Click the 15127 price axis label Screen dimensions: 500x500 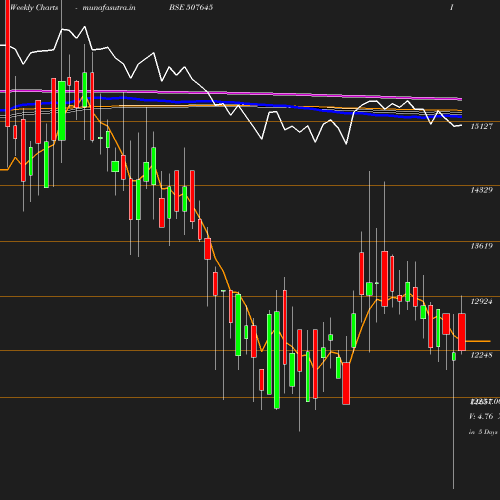click(x=481, y=126)
